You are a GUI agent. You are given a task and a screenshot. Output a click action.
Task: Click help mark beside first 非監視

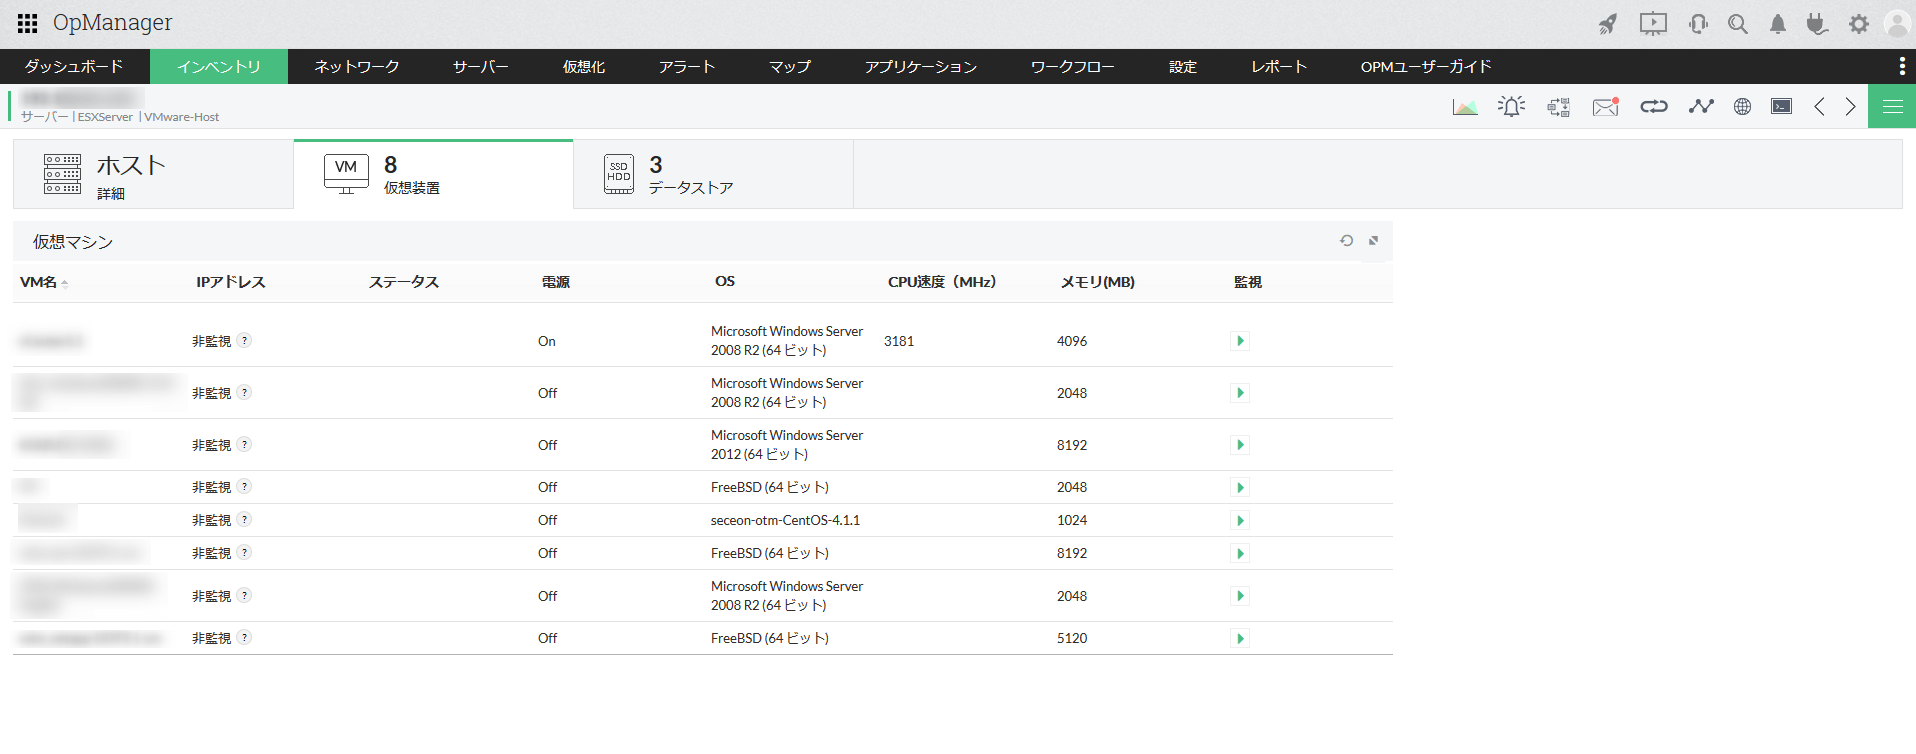coord(245,340)
